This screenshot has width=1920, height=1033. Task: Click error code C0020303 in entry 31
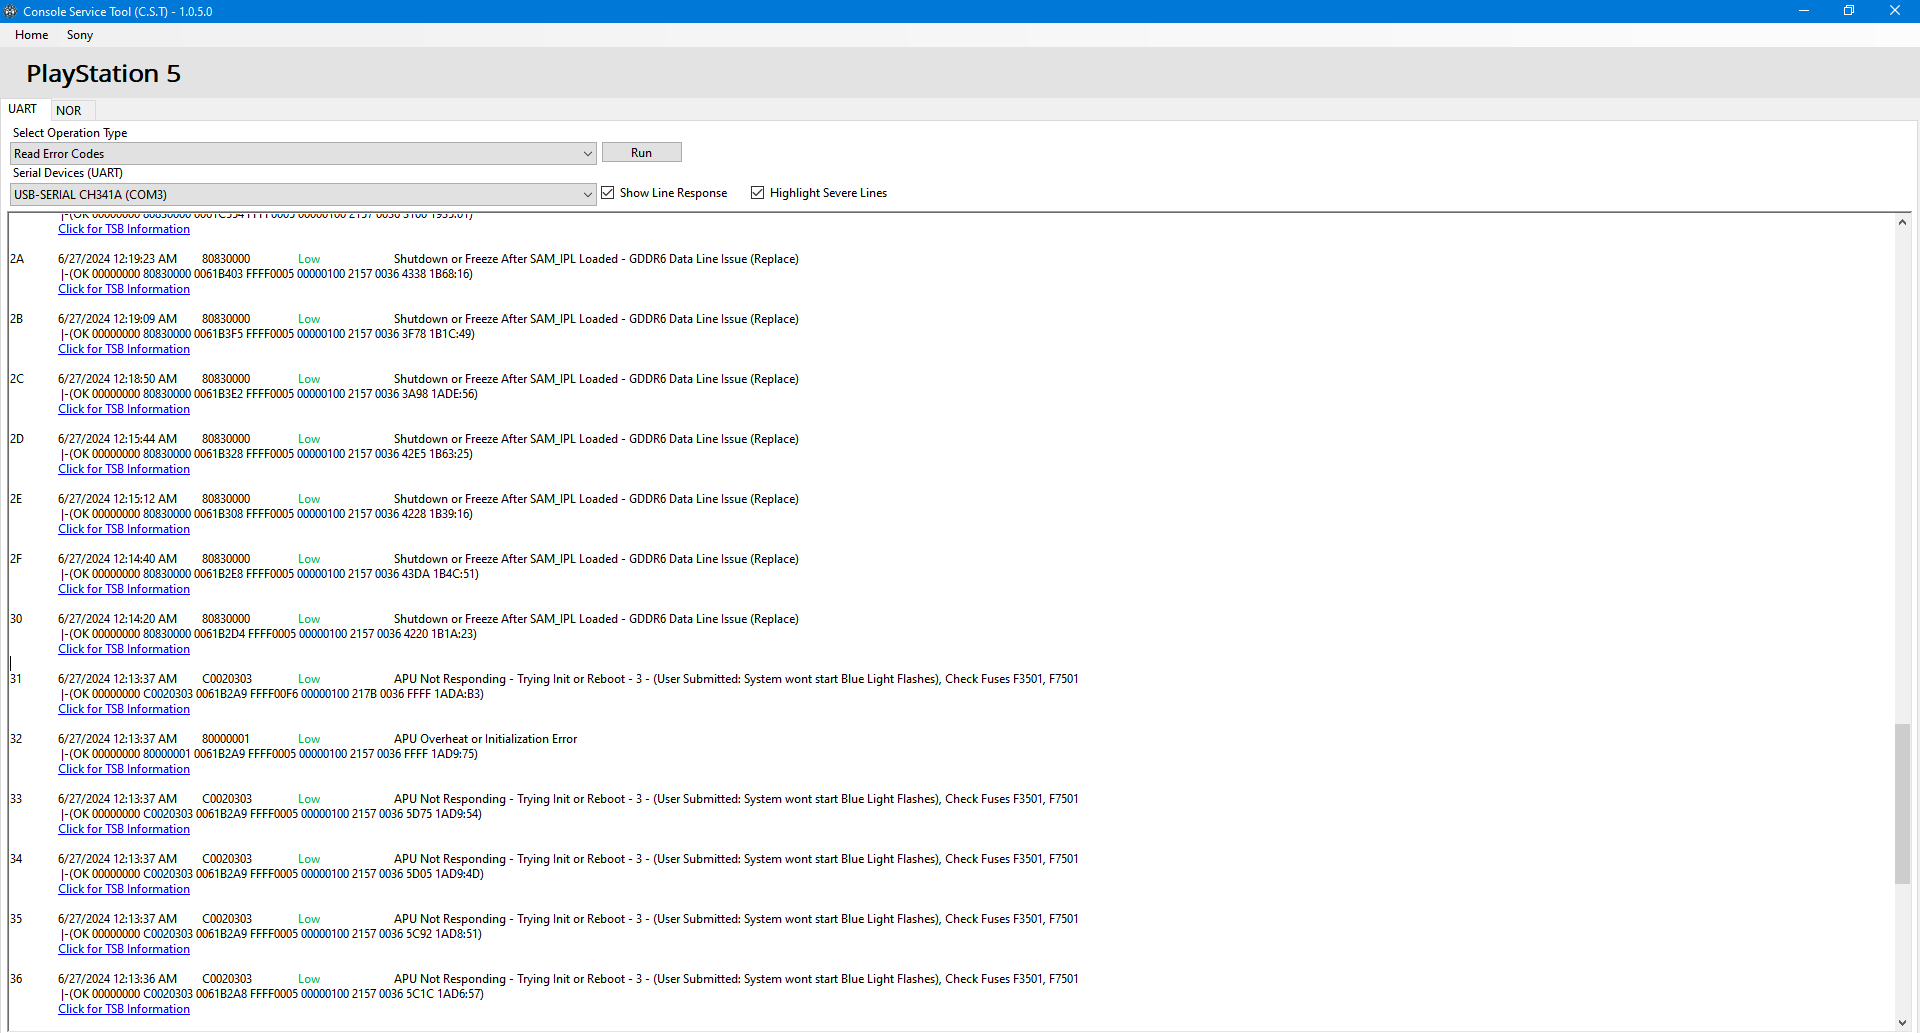(227, 679)
